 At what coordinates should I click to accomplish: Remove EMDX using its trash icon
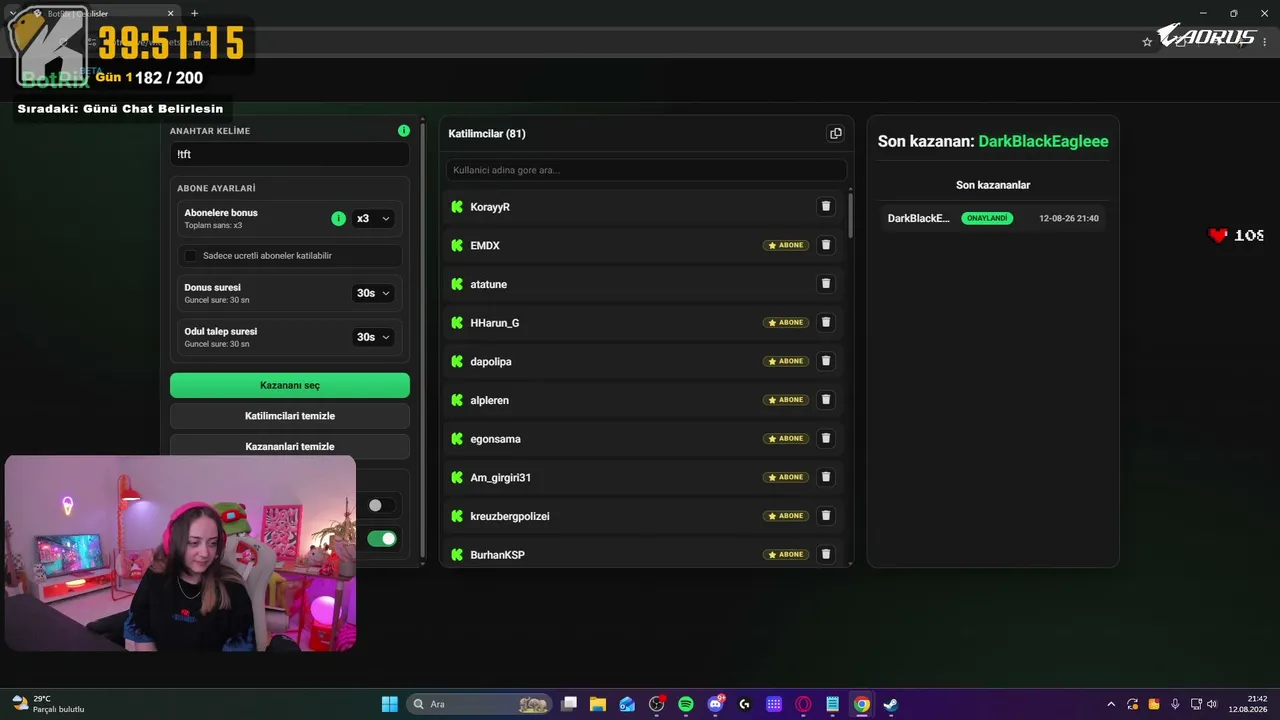pos(826,245)
